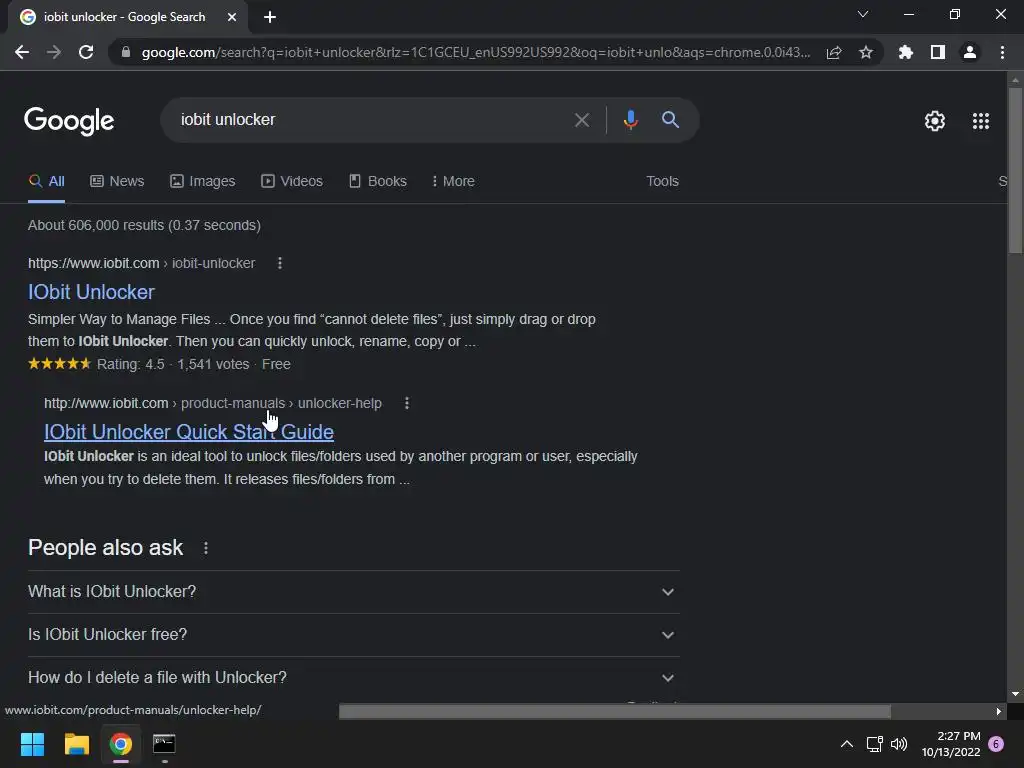Click the scroll down arrow
This screenshot has width=1024, height=768.
(x=1015, y=694)
